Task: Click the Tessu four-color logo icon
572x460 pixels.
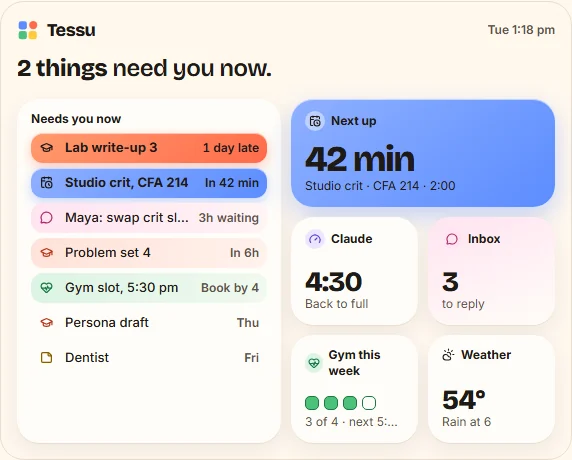Action: [28, 30]
